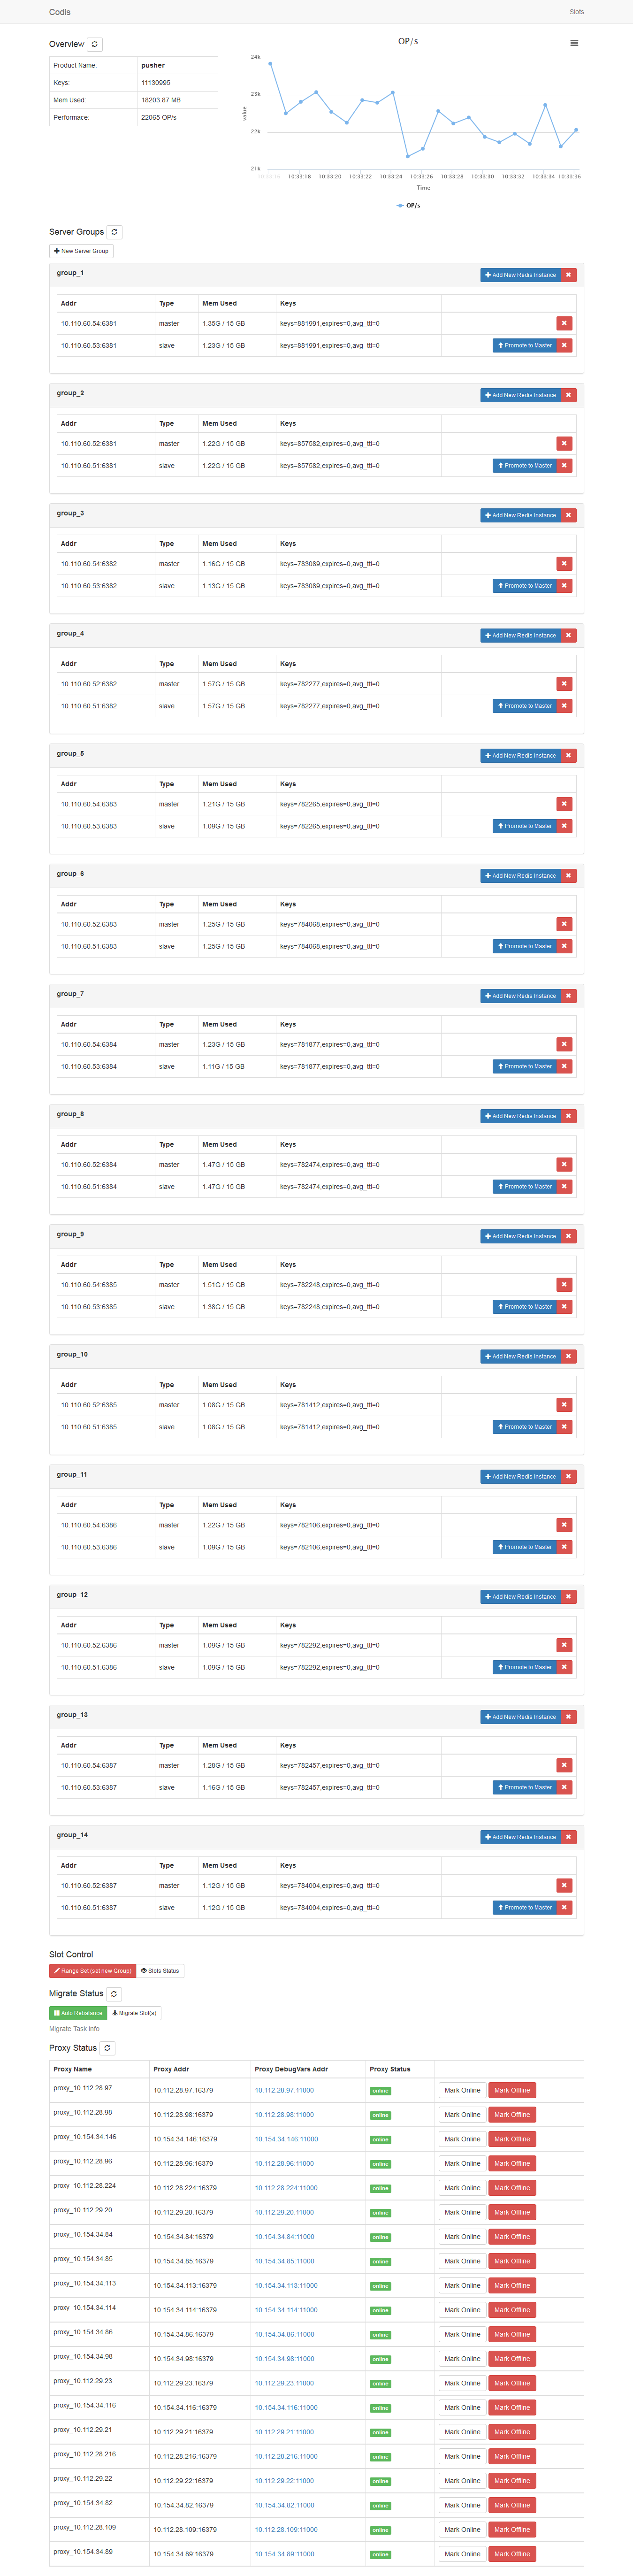Screen dimensions: 633x2576
Task: Open debug vars link 10.112.28.224:11000
Action: (286, 2188)
